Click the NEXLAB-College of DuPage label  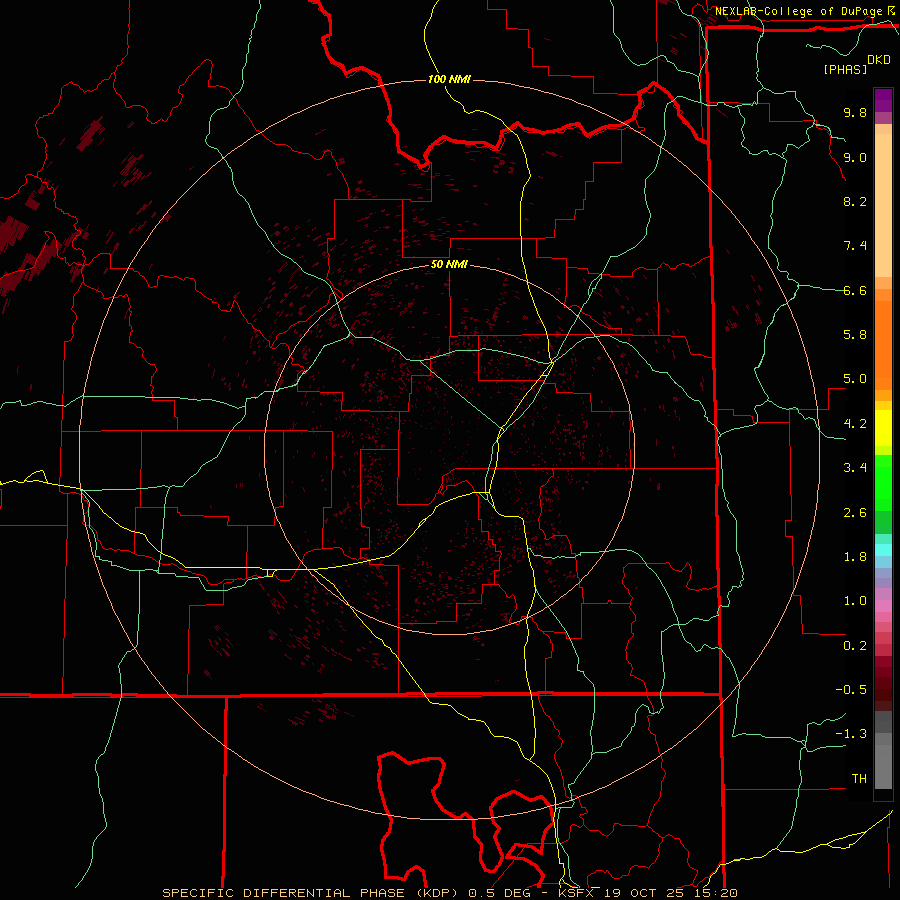tap(799, 11)
